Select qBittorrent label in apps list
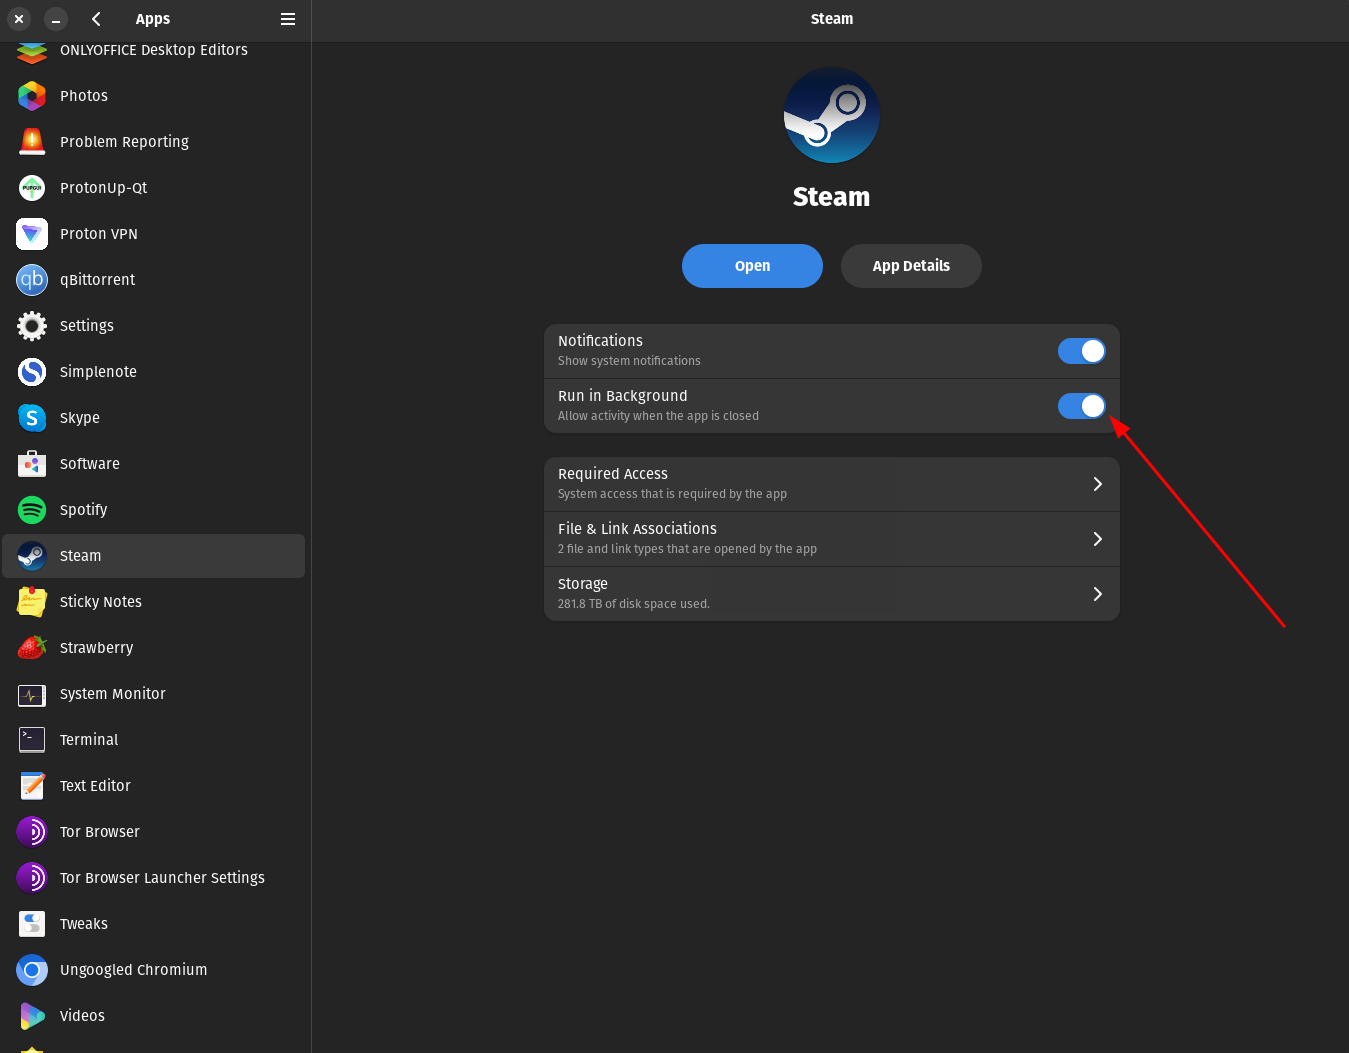The width and height of the screenshot is (1349, 1053). click(97, 280)
